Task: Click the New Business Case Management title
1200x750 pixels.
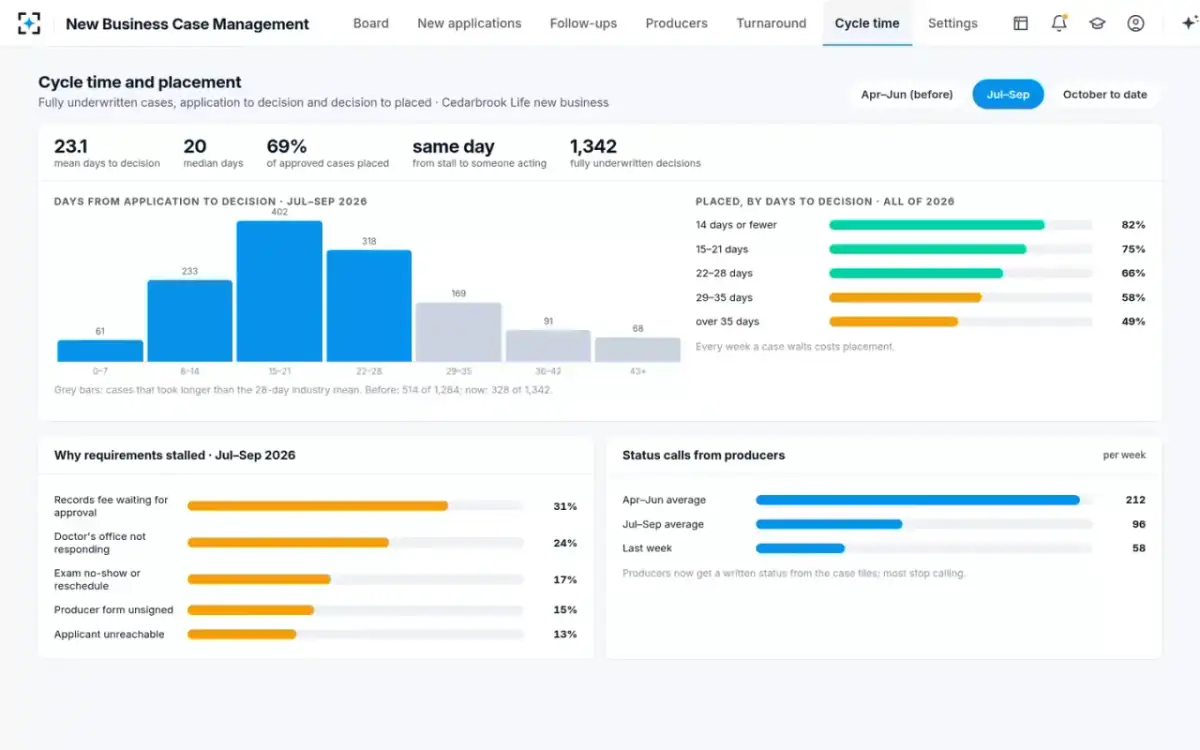Action: point(187,23)
